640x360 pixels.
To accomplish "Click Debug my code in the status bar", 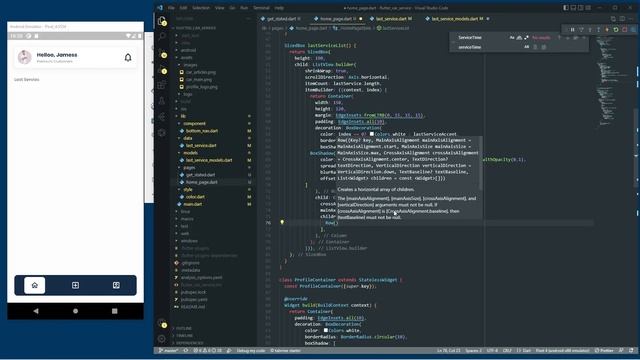I will pyautogui.click(x=251, y=351).
